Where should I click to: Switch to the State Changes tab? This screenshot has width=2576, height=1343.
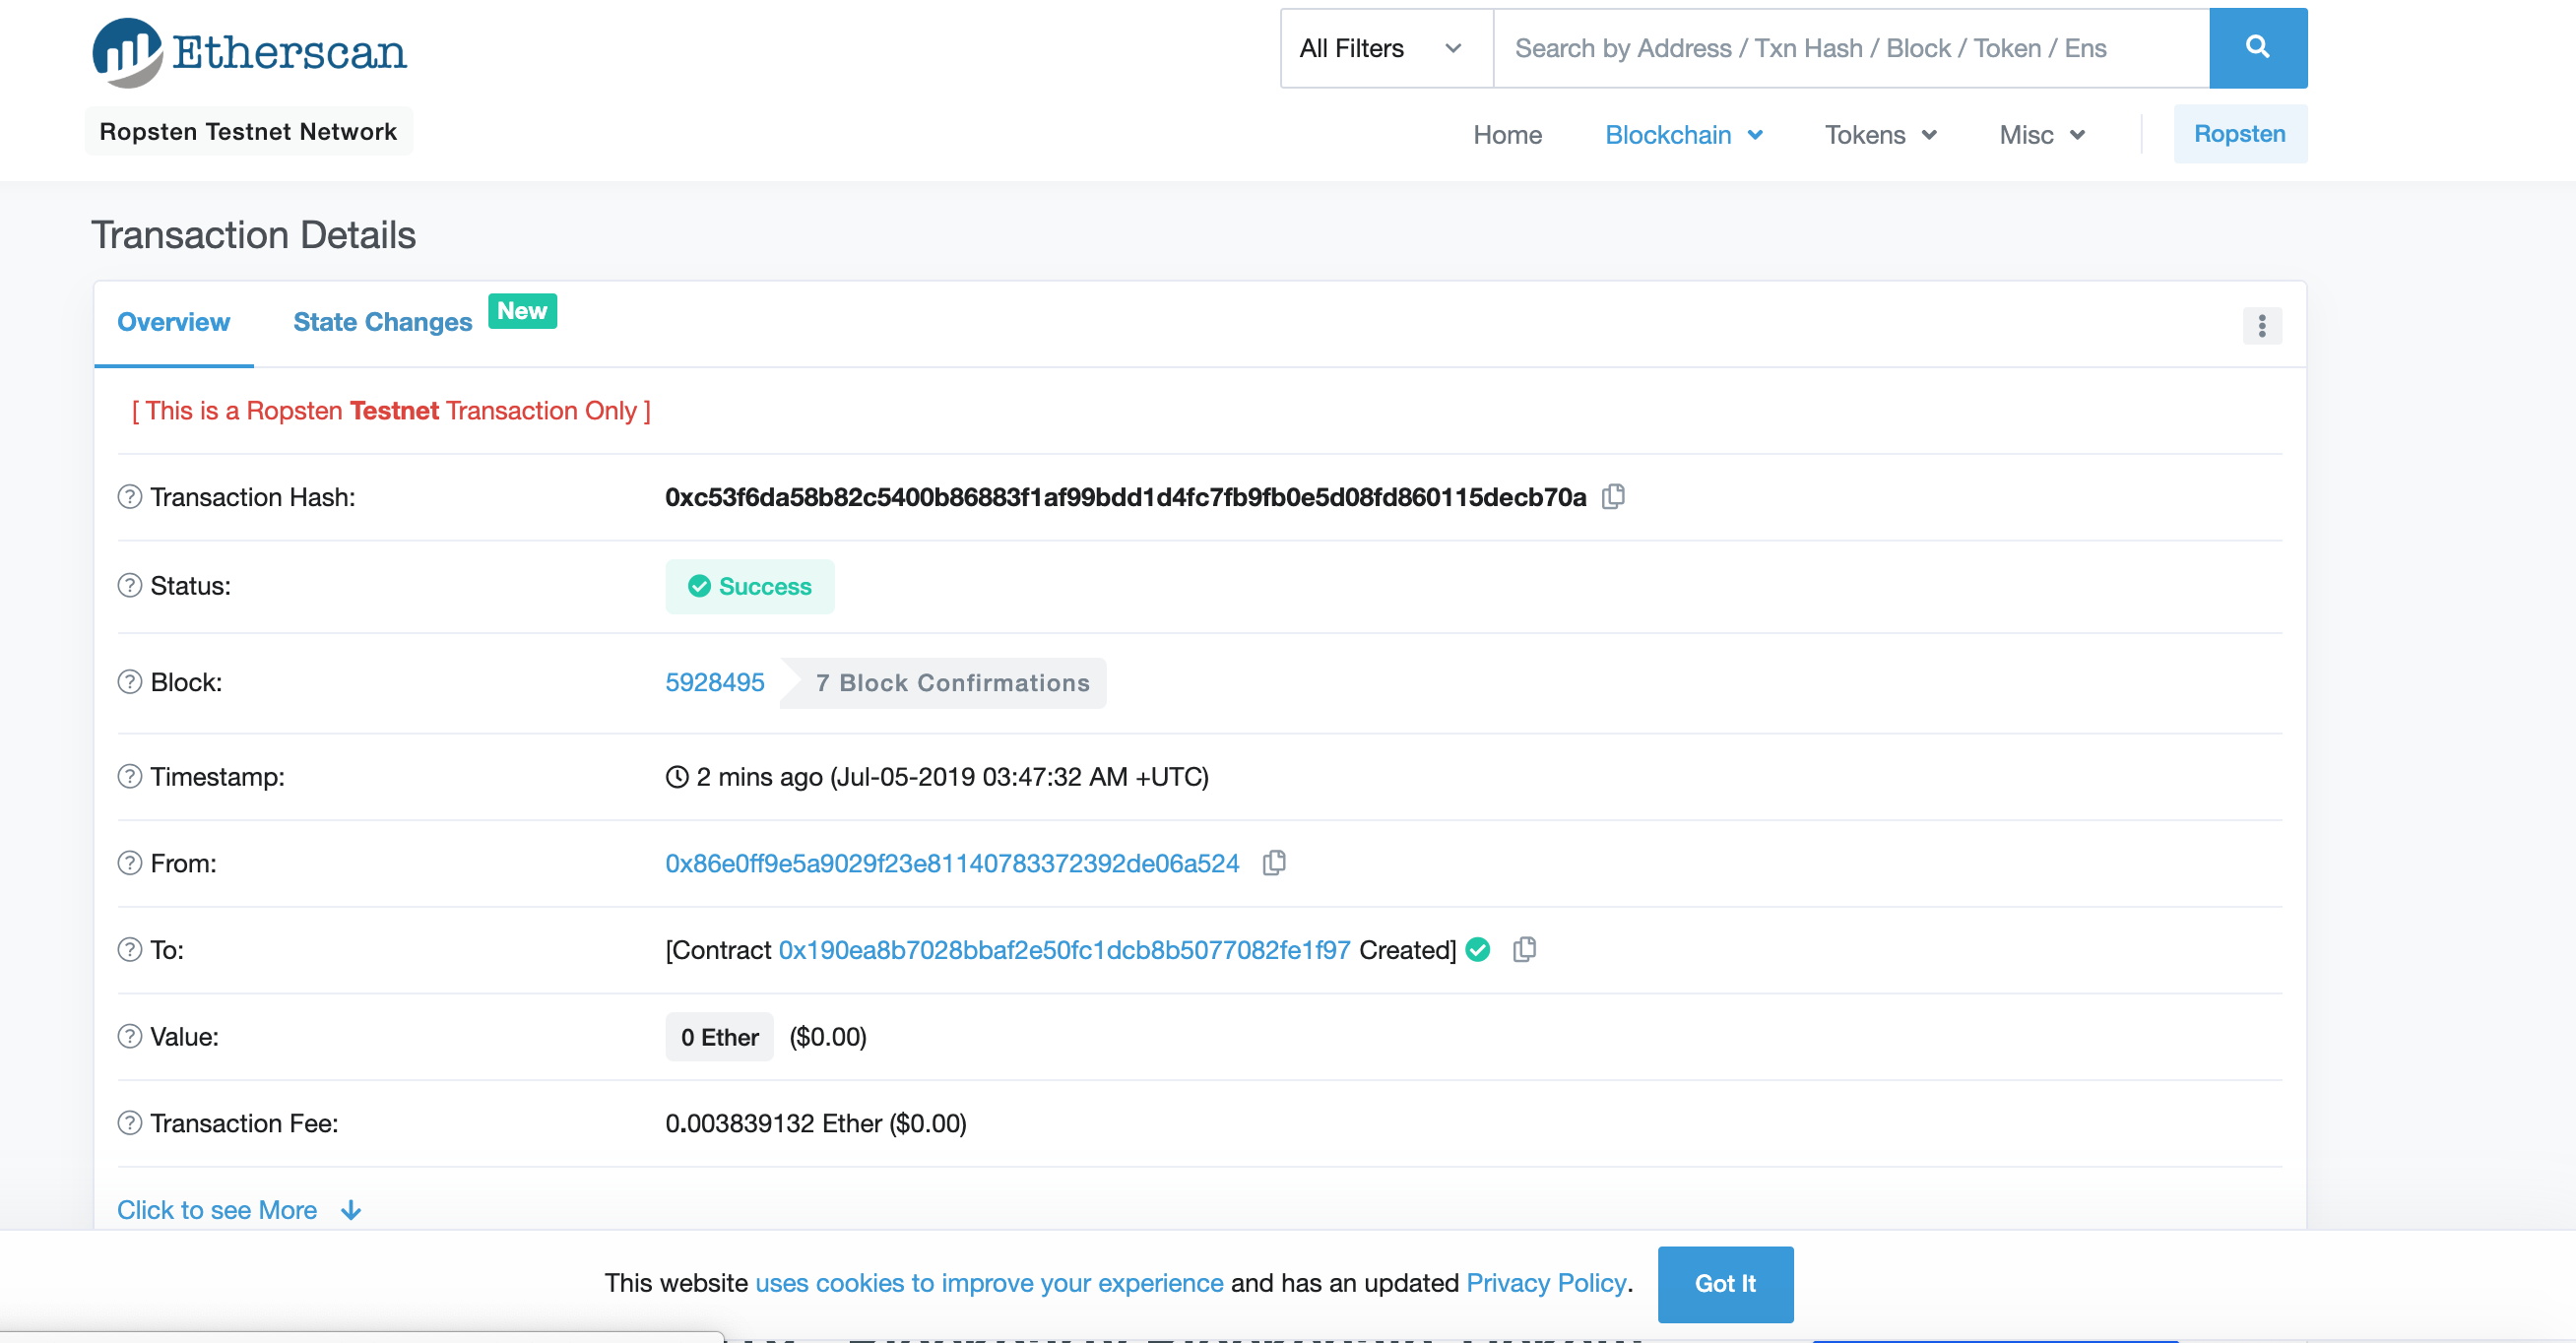click(382, 322)
